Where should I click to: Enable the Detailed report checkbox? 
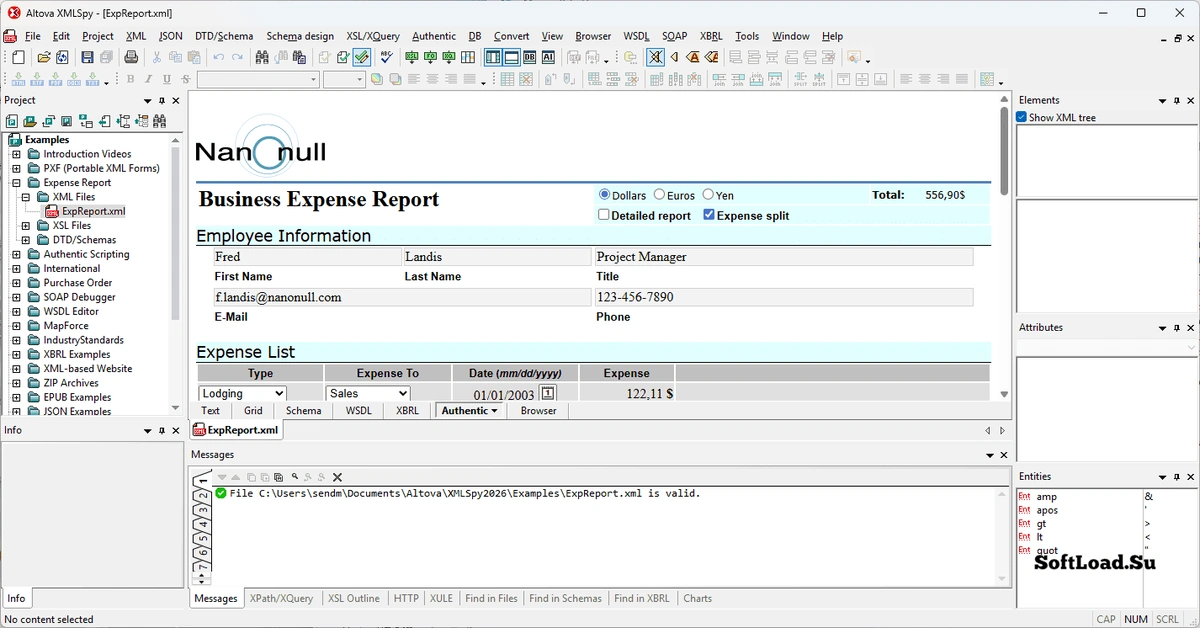(x=604, y=215)
